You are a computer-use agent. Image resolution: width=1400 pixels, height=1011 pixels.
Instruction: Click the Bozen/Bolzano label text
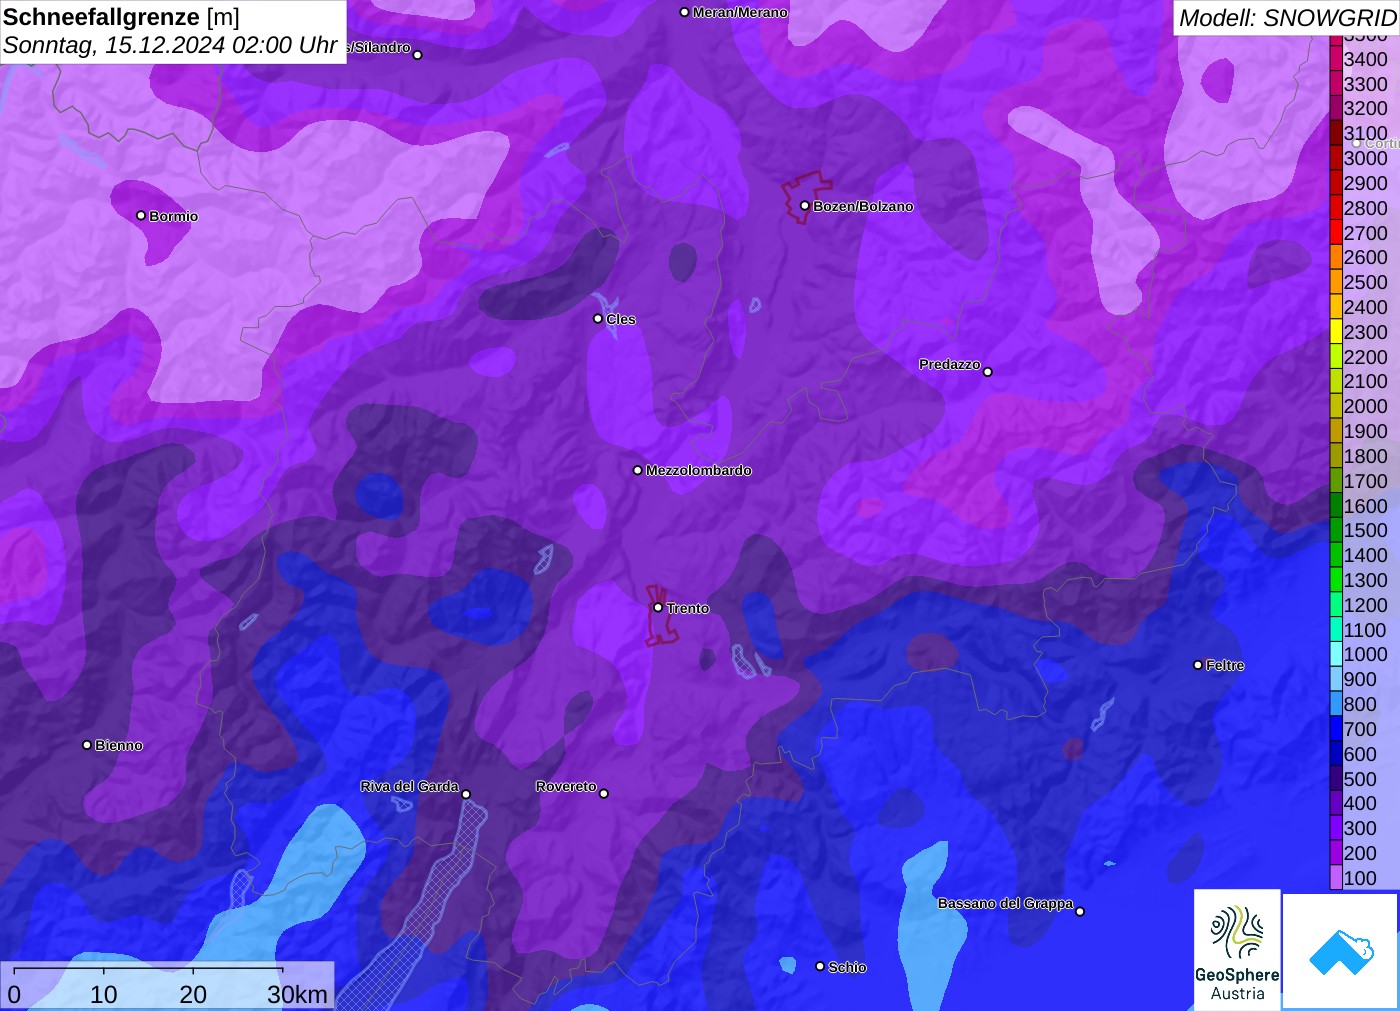(863, 206)
